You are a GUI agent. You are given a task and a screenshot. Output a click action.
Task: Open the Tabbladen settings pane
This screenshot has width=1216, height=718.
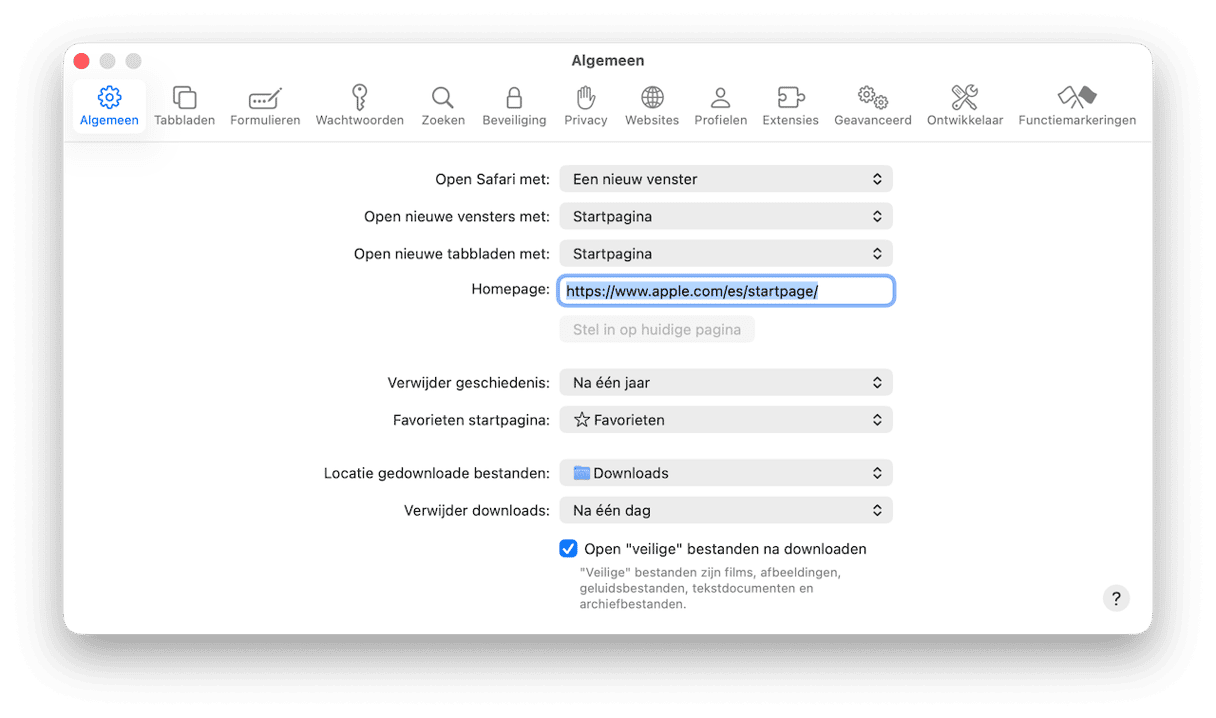coord(184,106)
